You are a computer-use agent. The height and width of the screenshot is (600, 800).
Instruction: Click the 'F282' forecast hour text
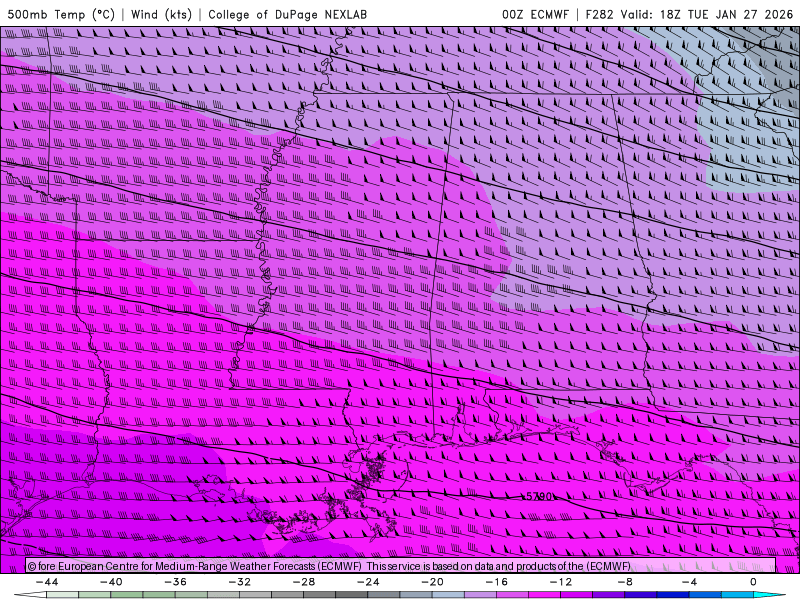coord(599,14)
